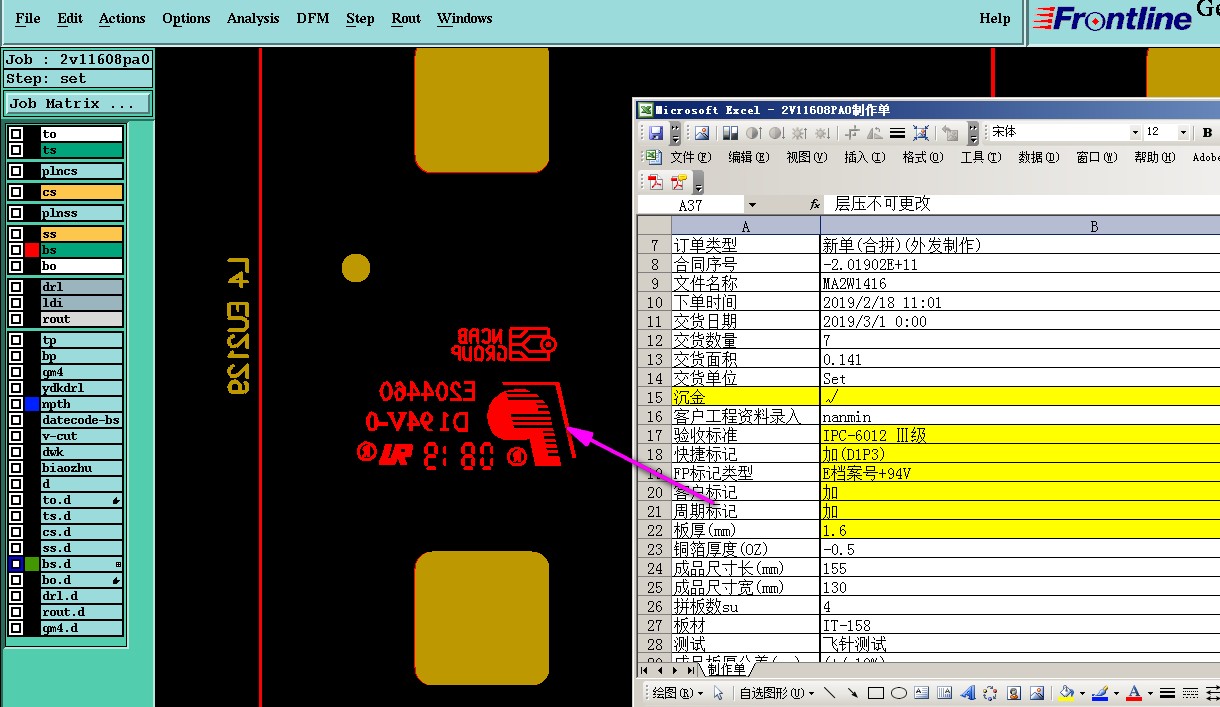
Task: Toggle the checkbox for layer 'to'
Action: pos(16,134)
